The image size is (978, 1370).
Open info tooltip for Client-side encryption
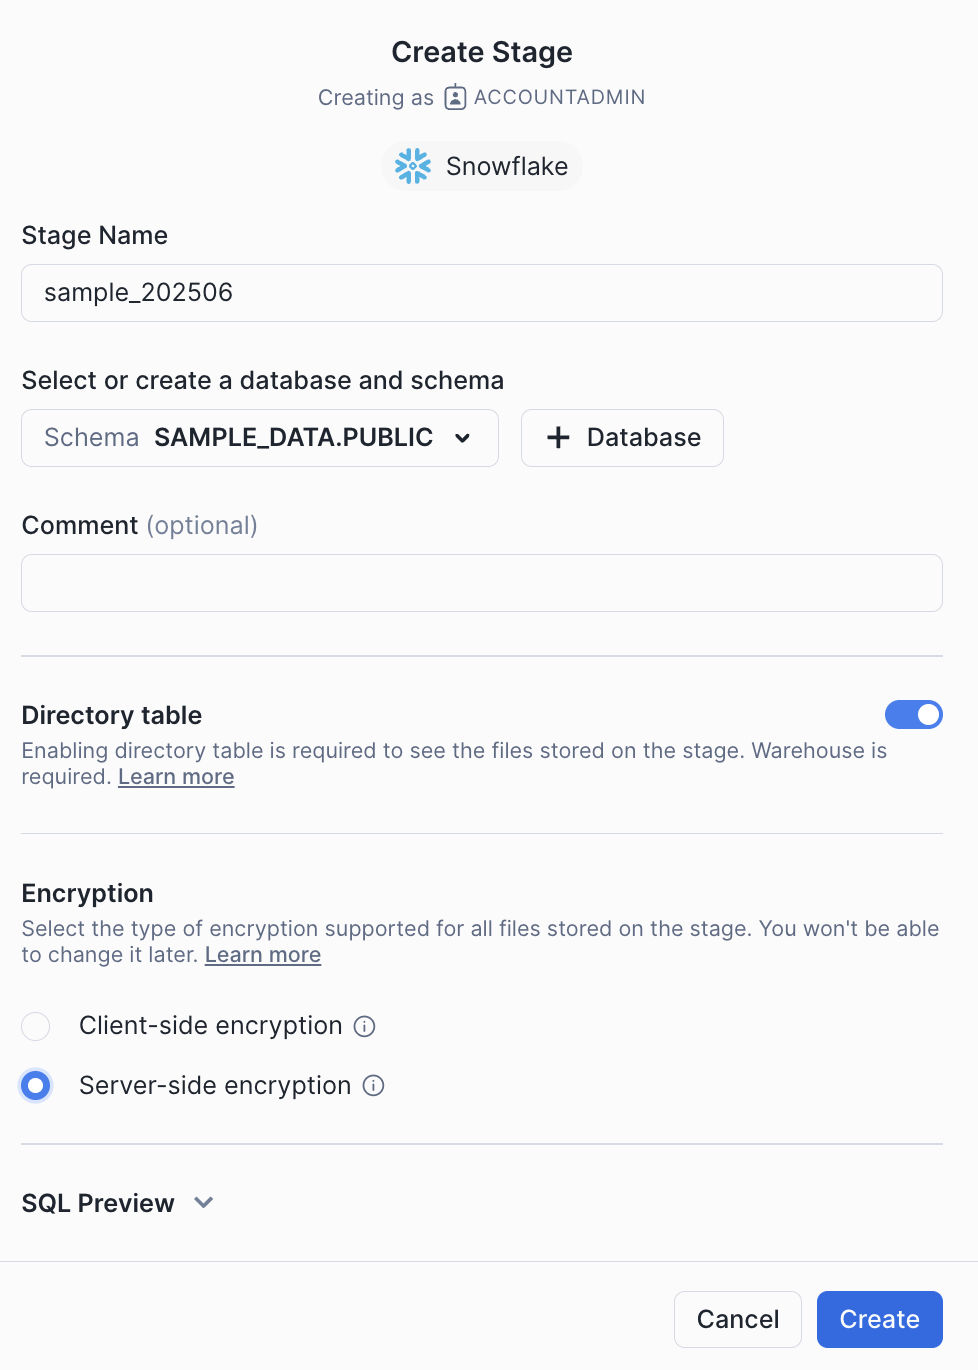click(x=365, y=1026)
